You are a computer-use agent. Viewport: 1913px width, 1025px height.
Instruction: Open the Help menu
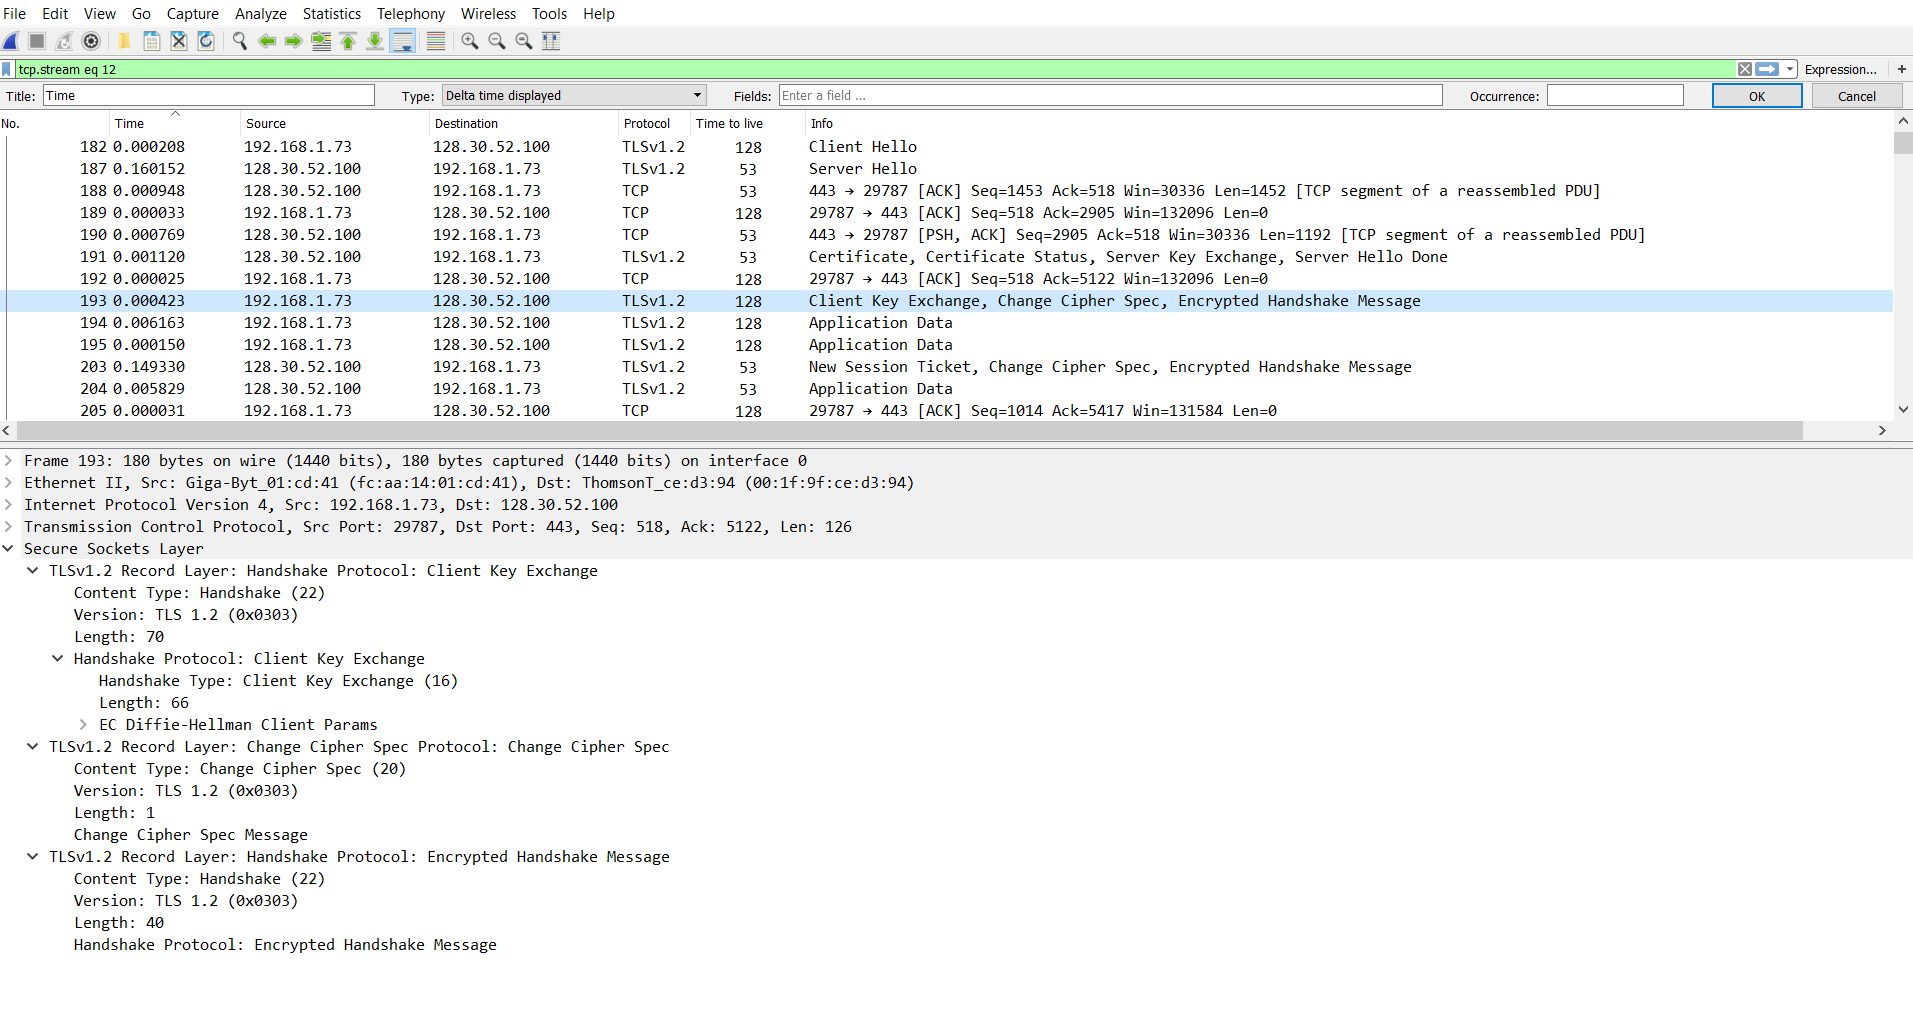[599, 14]
